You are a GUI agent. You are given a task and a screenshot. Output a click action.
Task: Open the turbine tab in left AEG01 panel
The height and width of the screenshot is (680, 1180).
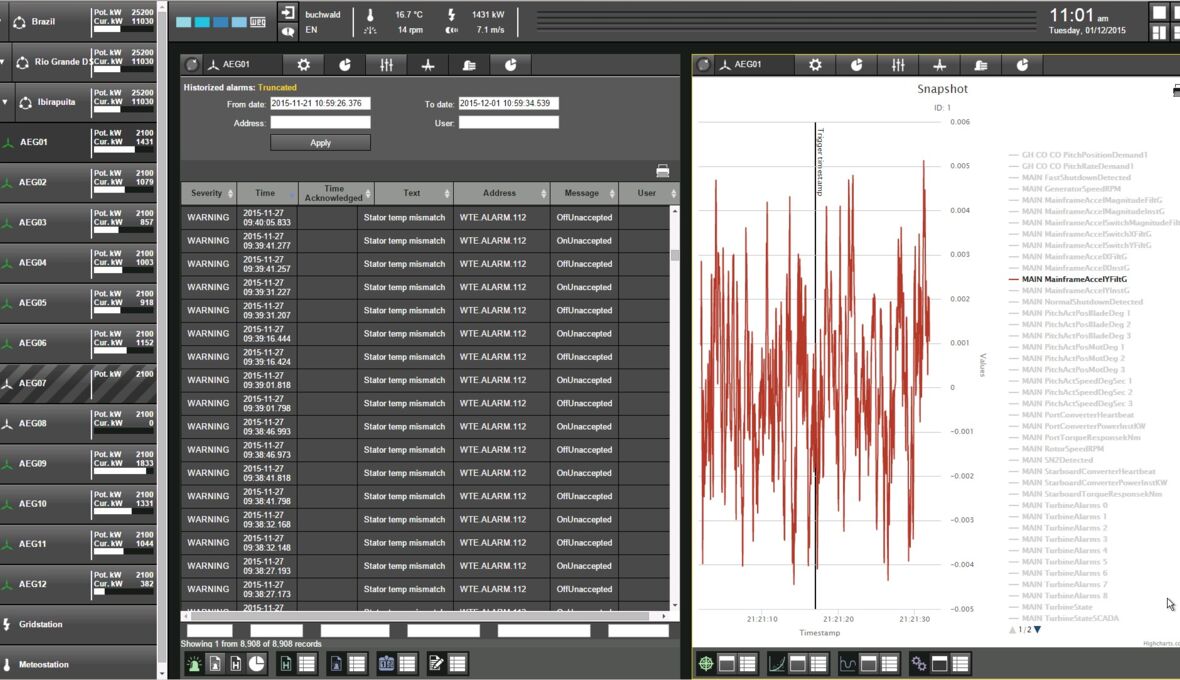point(427,65)
